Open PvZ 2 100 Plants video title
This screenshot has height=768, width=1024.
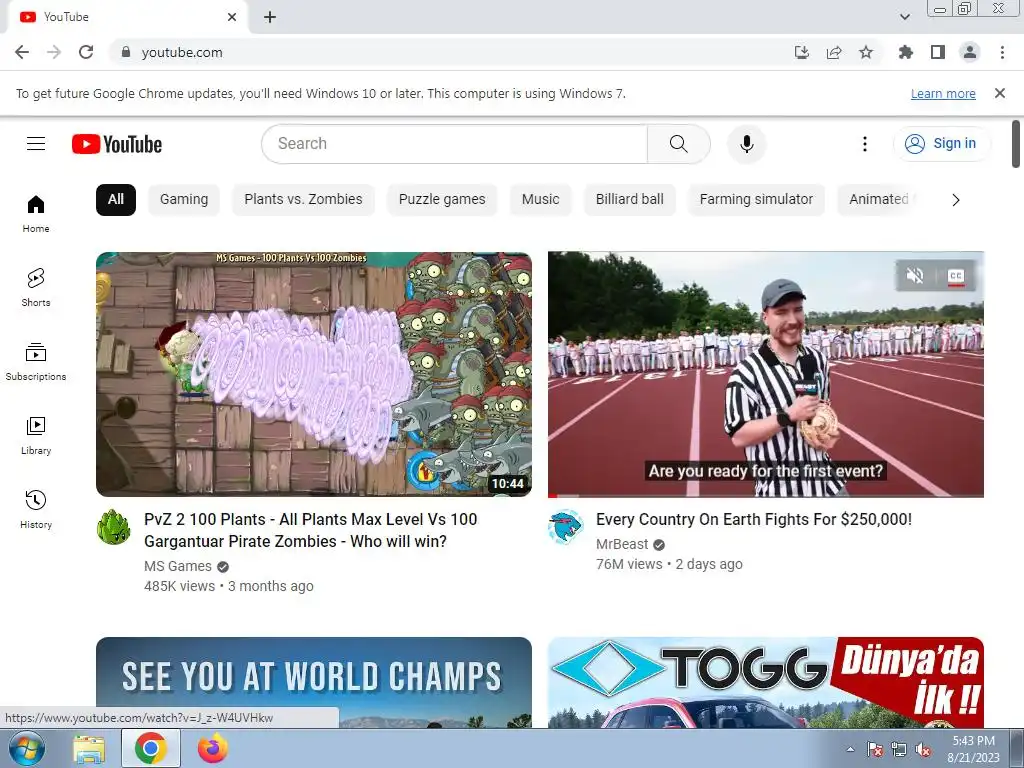(x=311, y=530)
